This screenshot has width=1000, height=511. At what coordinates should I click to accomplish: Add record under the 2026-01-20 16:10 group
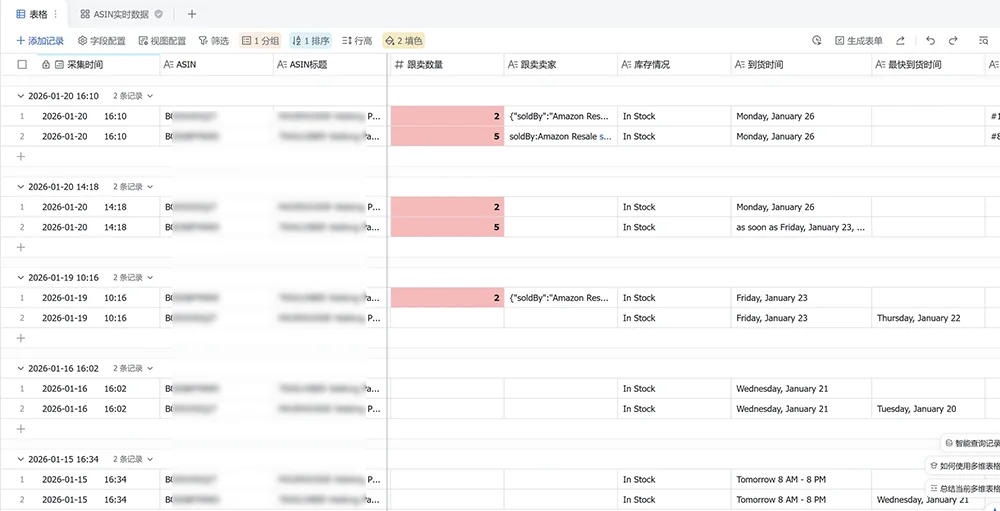tap(20, 156)
